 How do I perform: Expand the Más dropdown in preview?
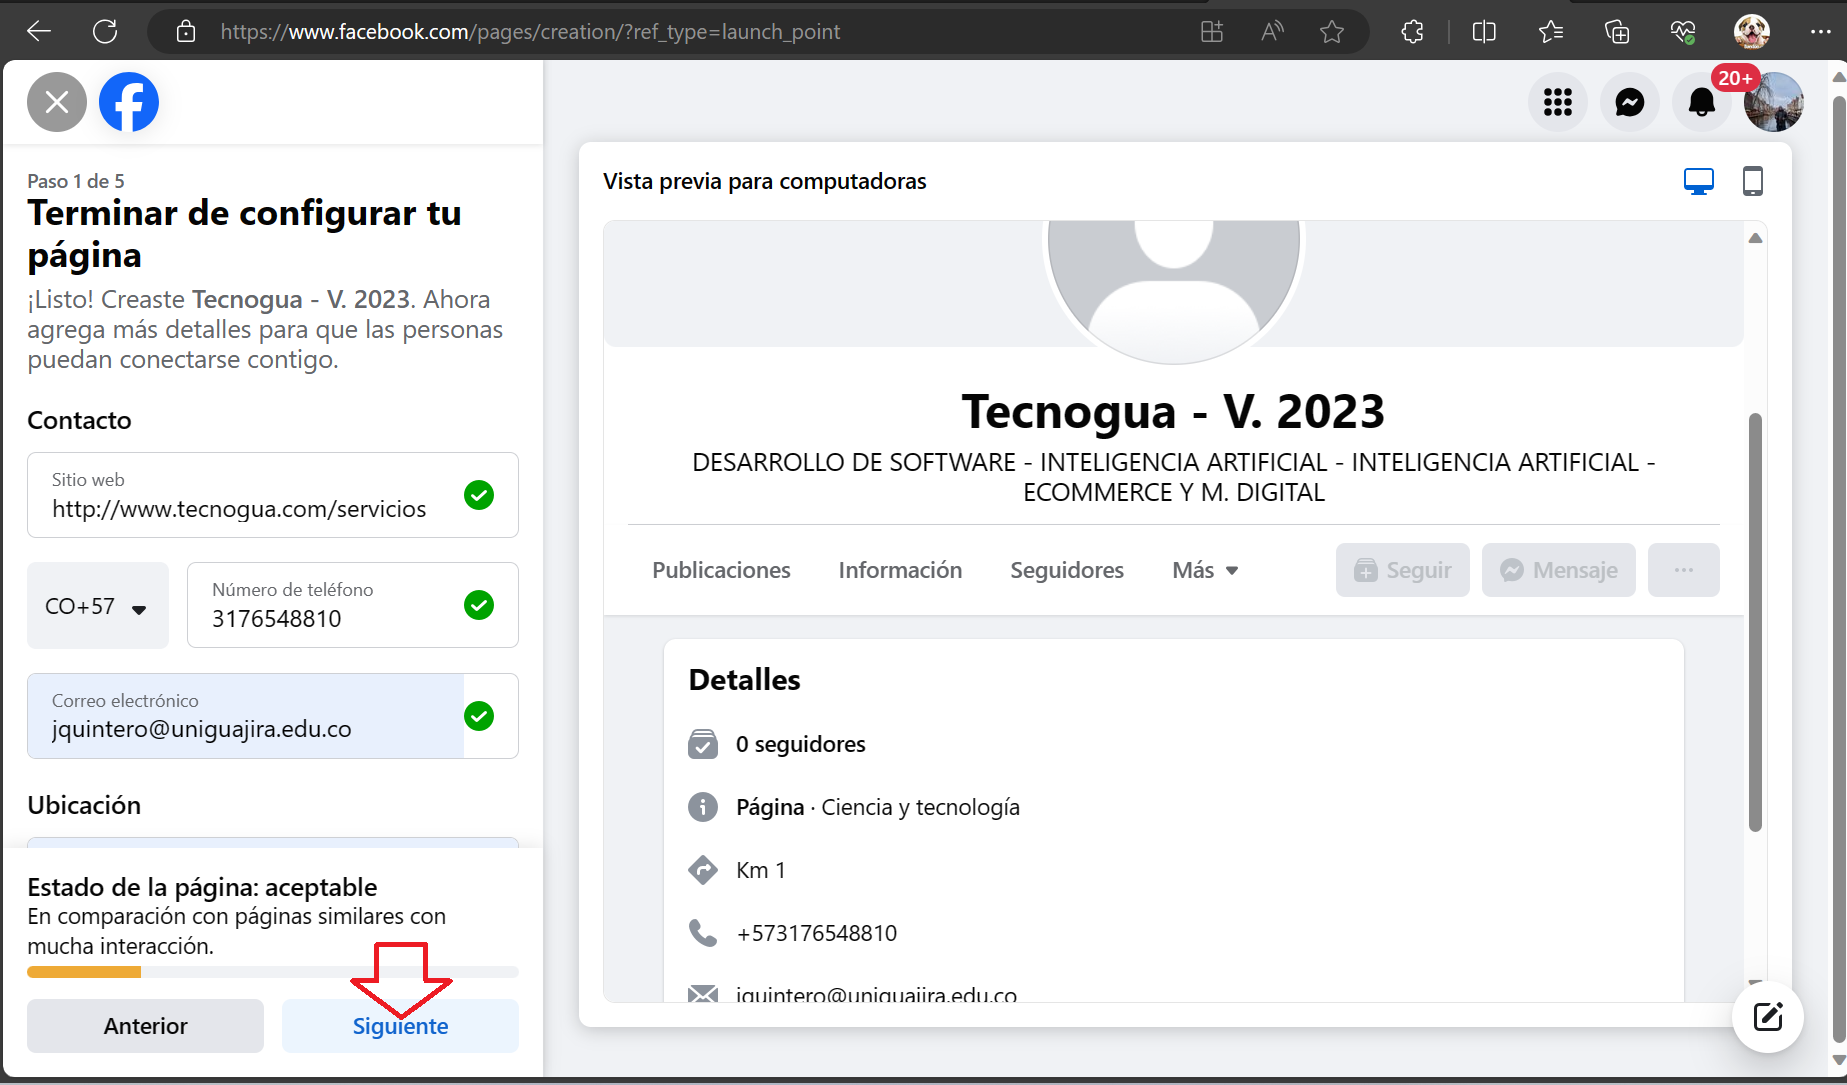[1205, 570]
